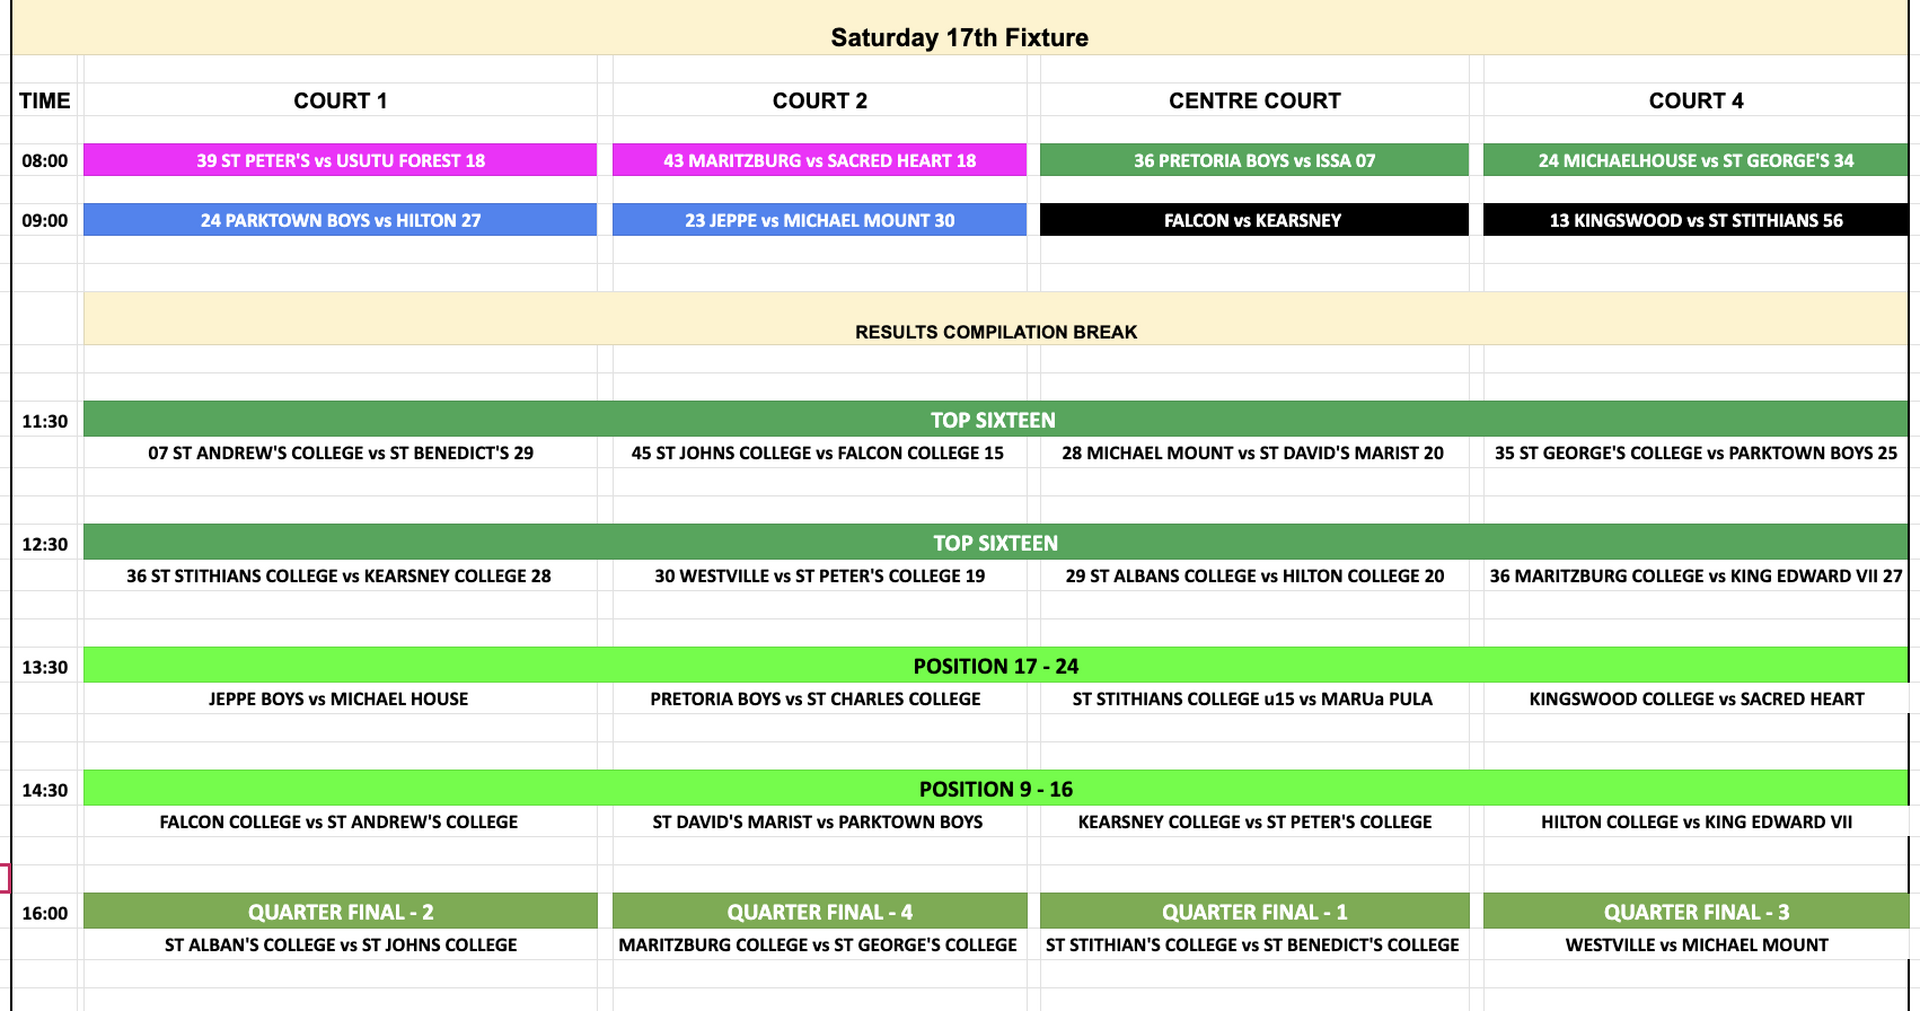
Task: Select the COURT 1 column header cell
Action: 340,101
